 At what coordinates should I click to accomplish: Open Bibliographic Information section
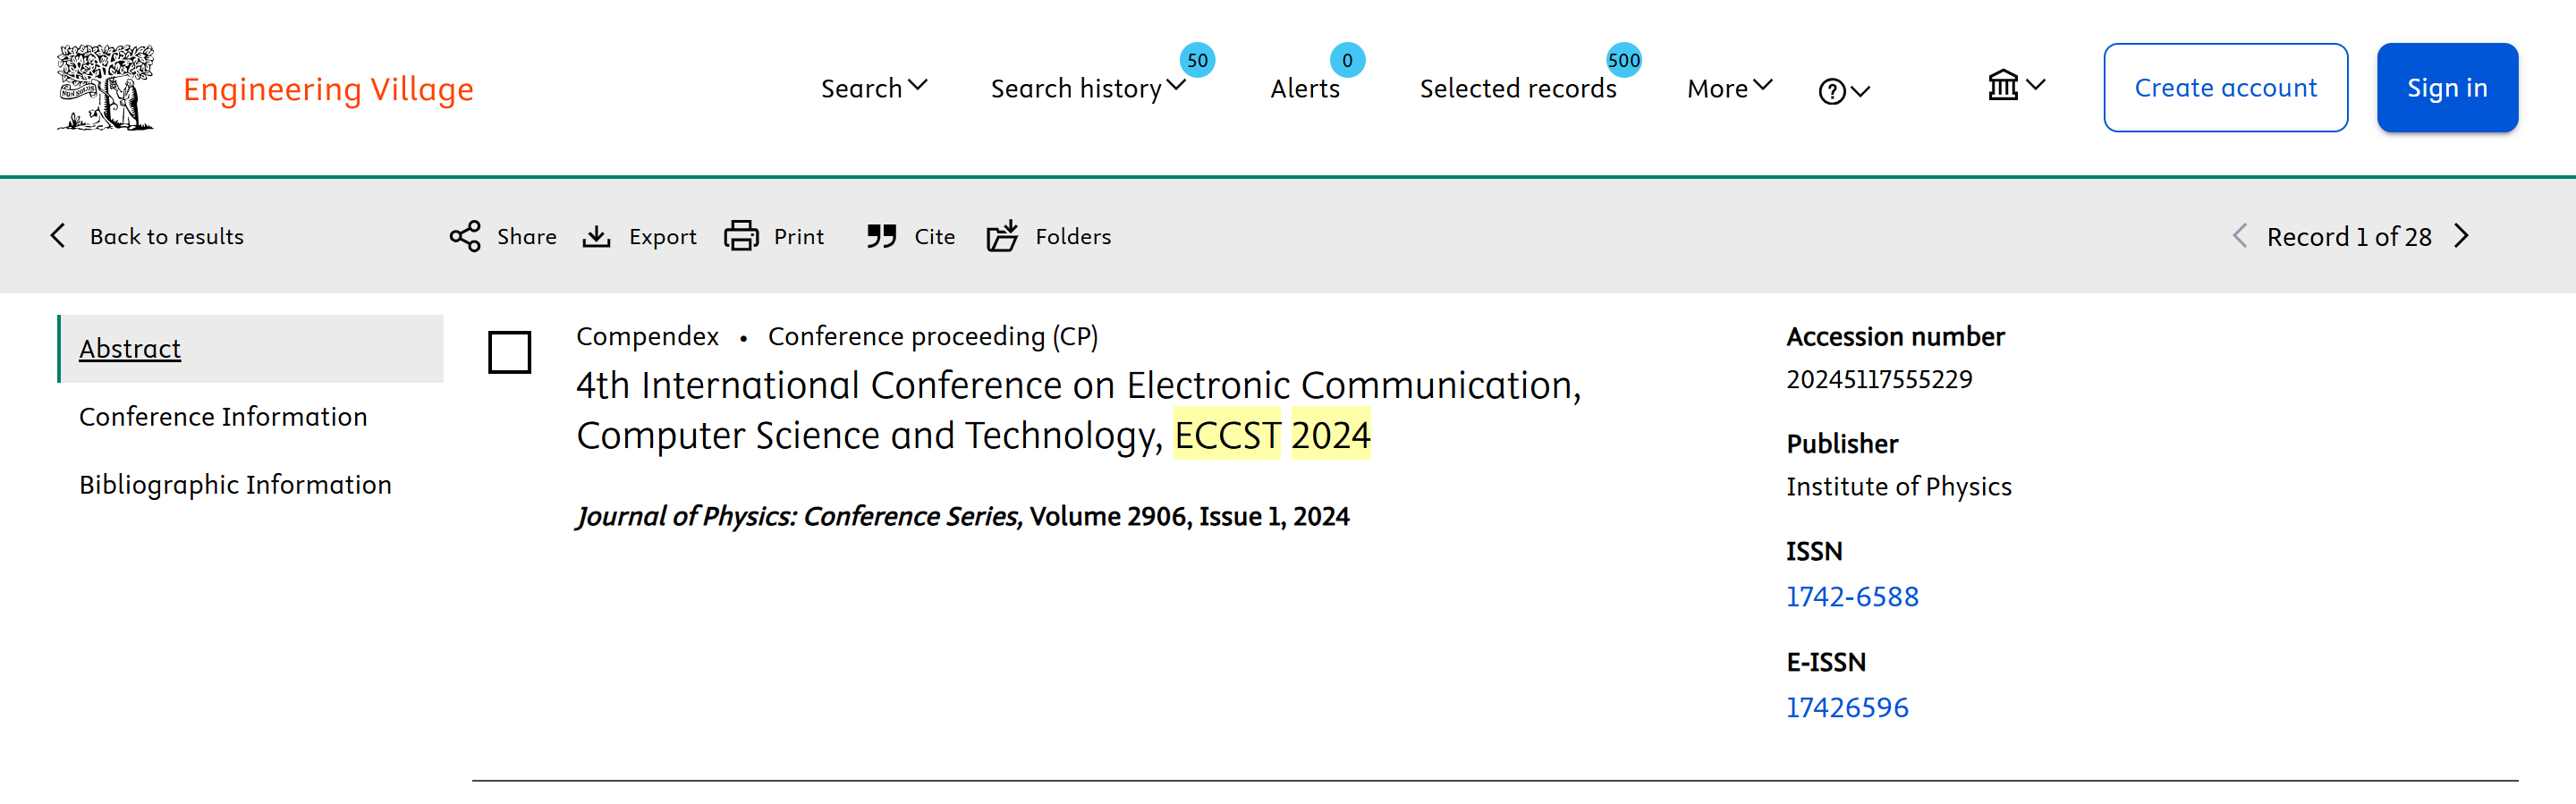235,484
